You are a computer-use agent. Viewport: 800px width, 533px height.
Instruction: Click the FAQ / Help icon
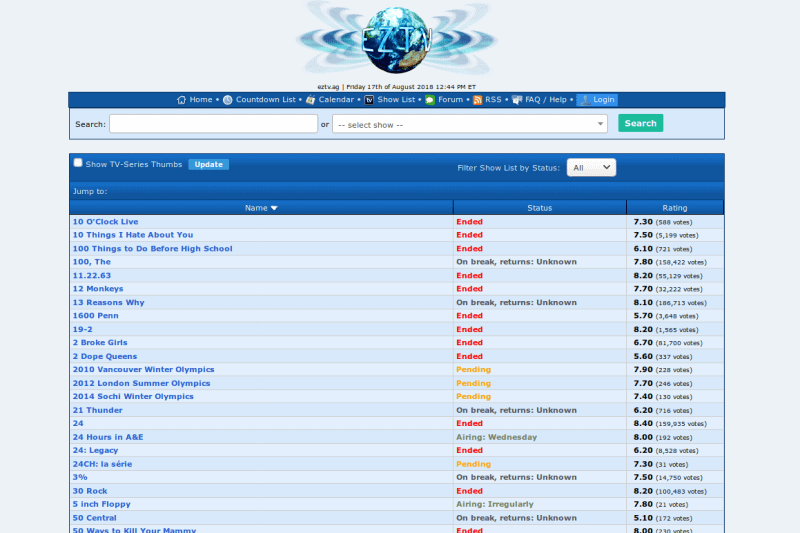[517, 100]
